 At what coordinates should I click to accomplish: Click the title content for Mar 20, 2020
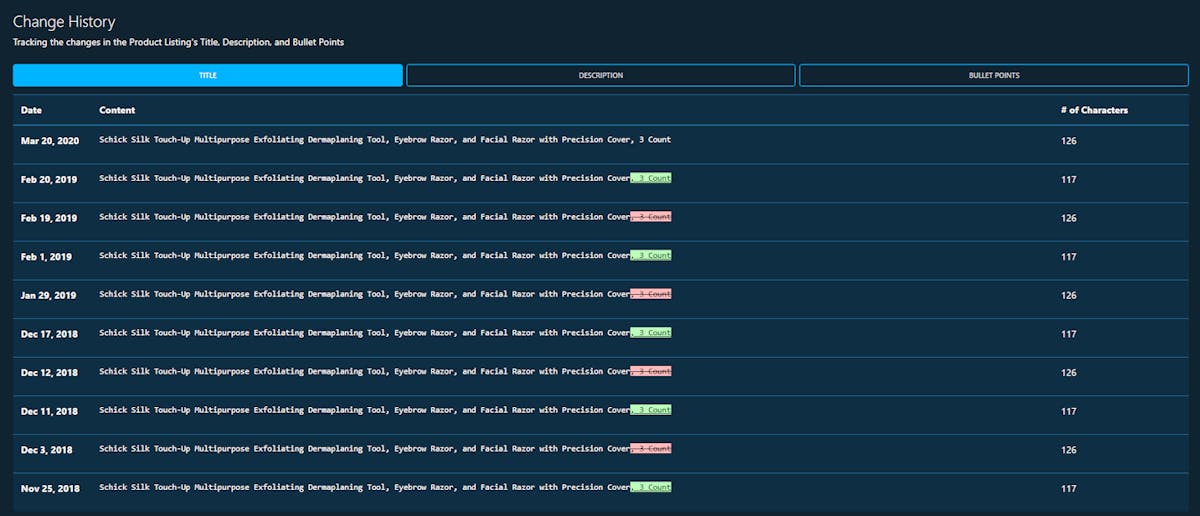pos(385,140)
